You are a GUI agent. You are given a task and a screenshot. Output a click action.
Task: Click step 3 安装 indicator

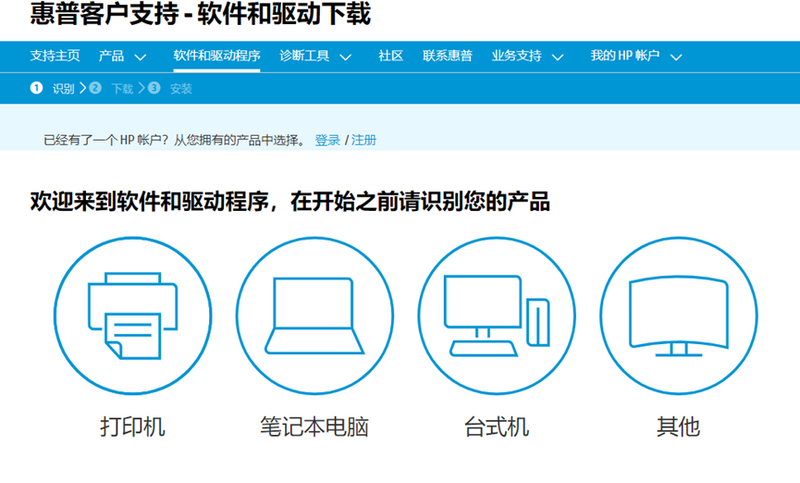(171, 88)
